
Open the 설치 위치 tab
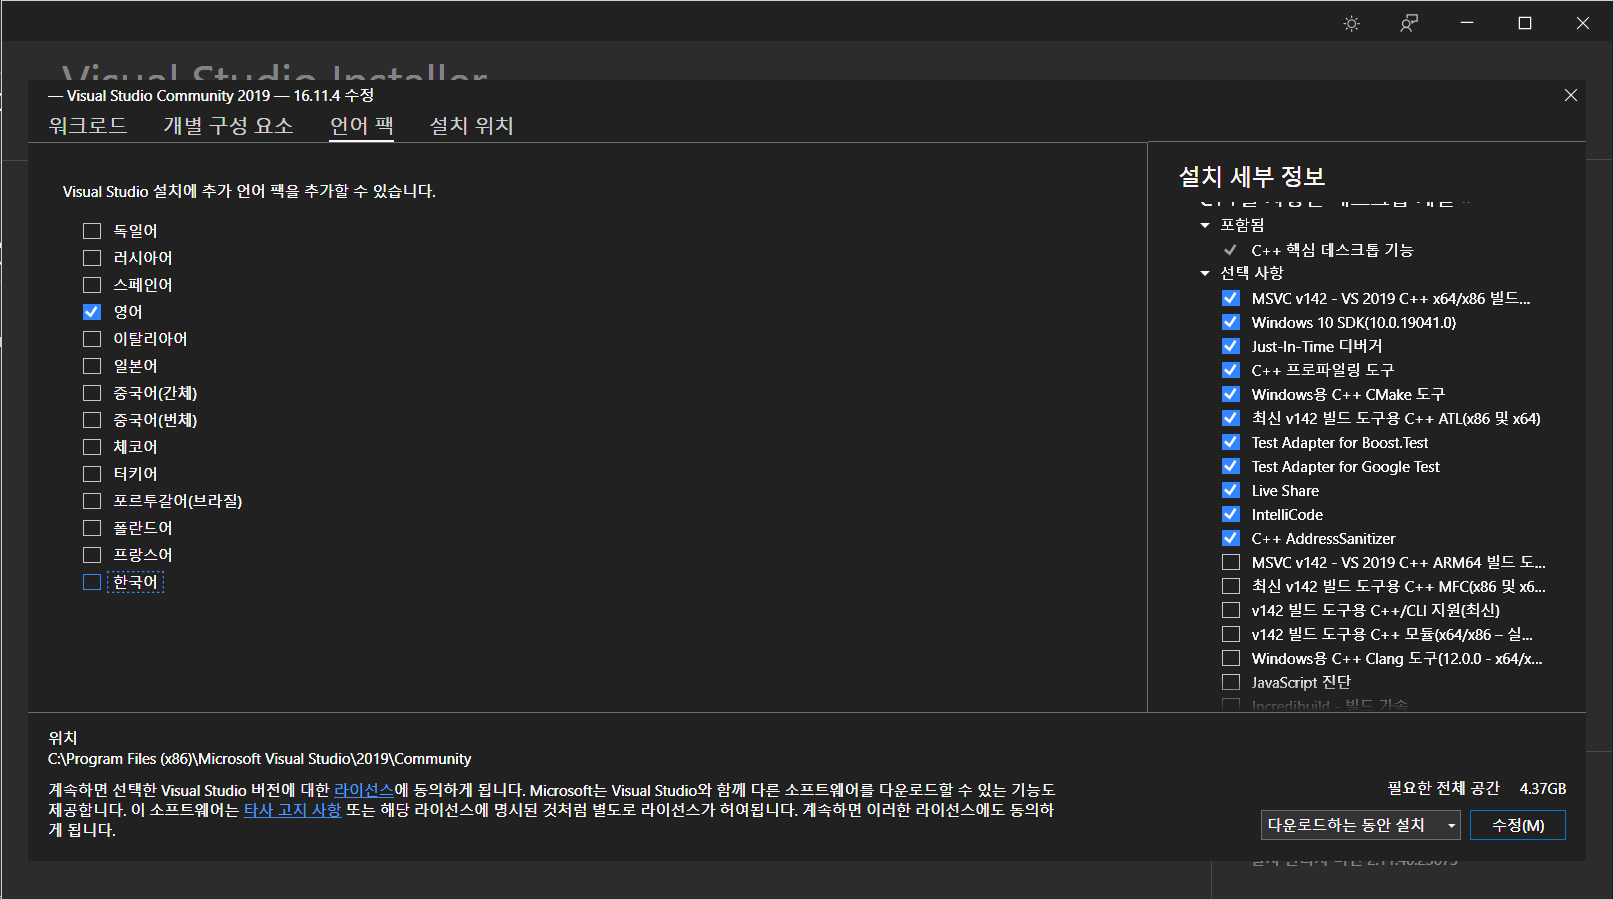(471, 125)
